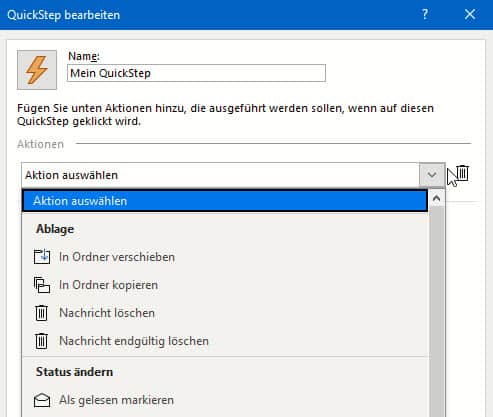The height and width of the screenshot is (417, 493).
Task: Choose In Ordner verschieben from the list
Action: [x=225, y=257]
